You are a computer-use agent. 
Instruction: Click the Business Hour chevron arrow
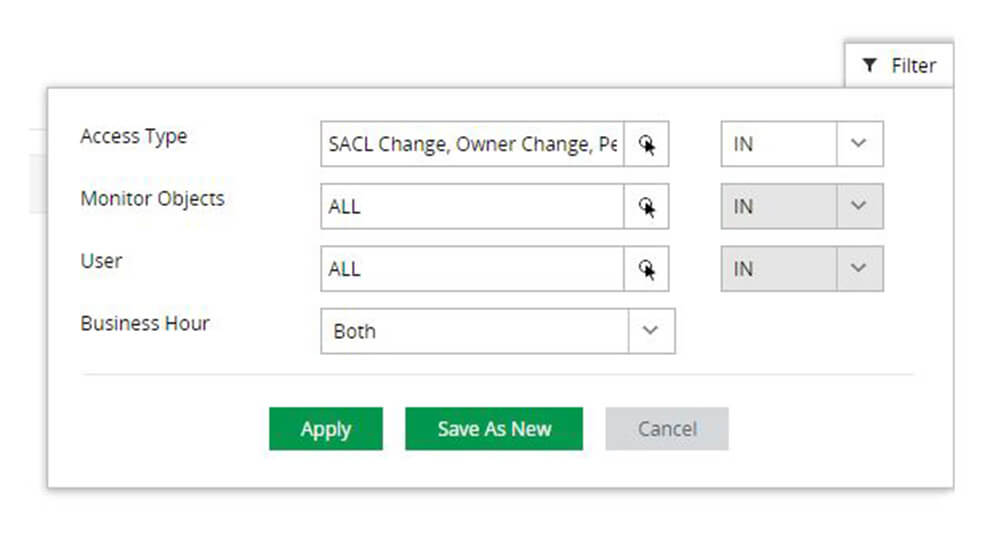coord(651,331)
